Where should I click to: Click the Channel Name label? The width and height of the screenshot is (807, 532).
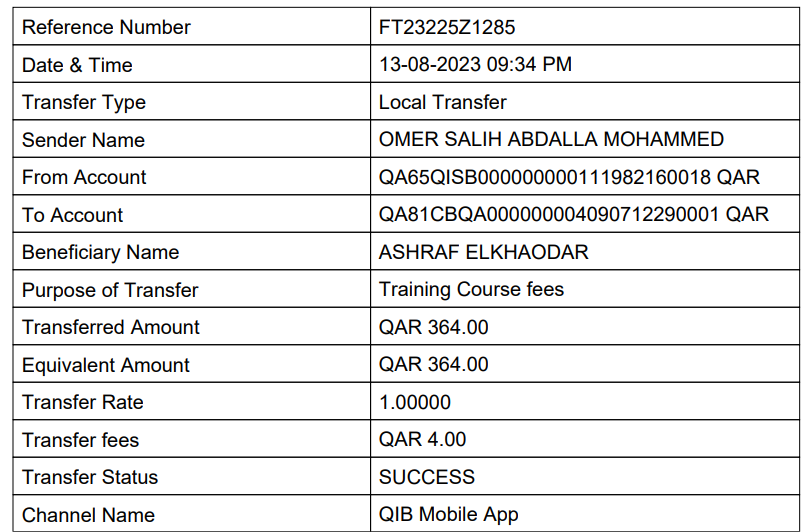click(x=88, y=515)
